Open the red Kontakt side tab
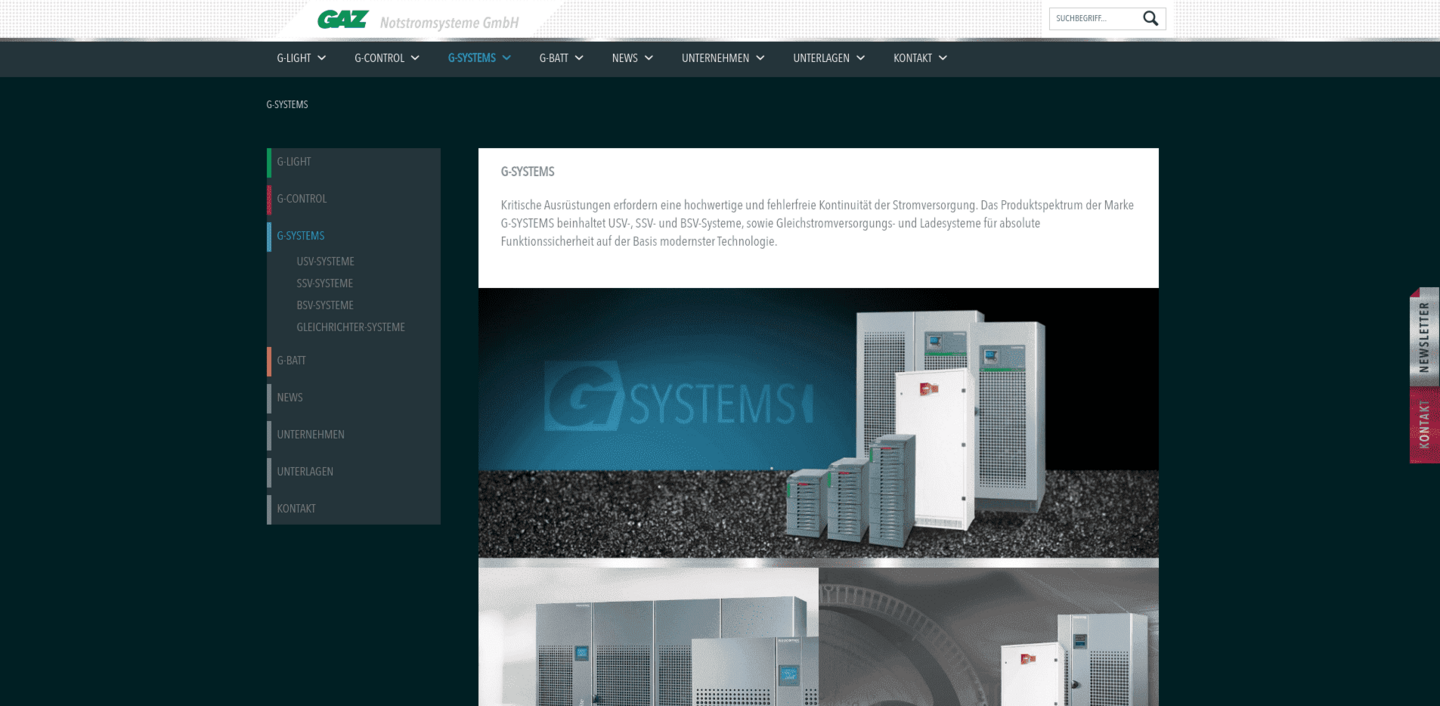The image size is (1440, 706). click(x=1424, y=425)
